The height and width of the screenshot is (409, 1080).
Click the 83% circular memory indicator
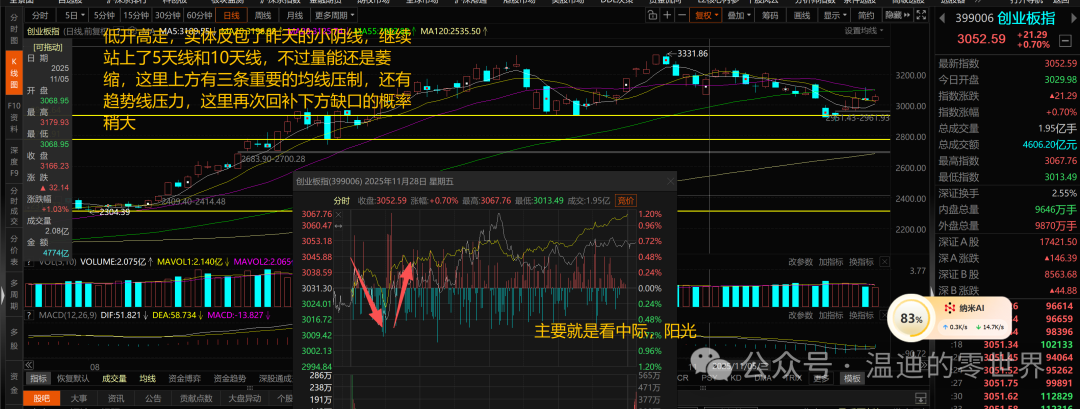(911, 319)
